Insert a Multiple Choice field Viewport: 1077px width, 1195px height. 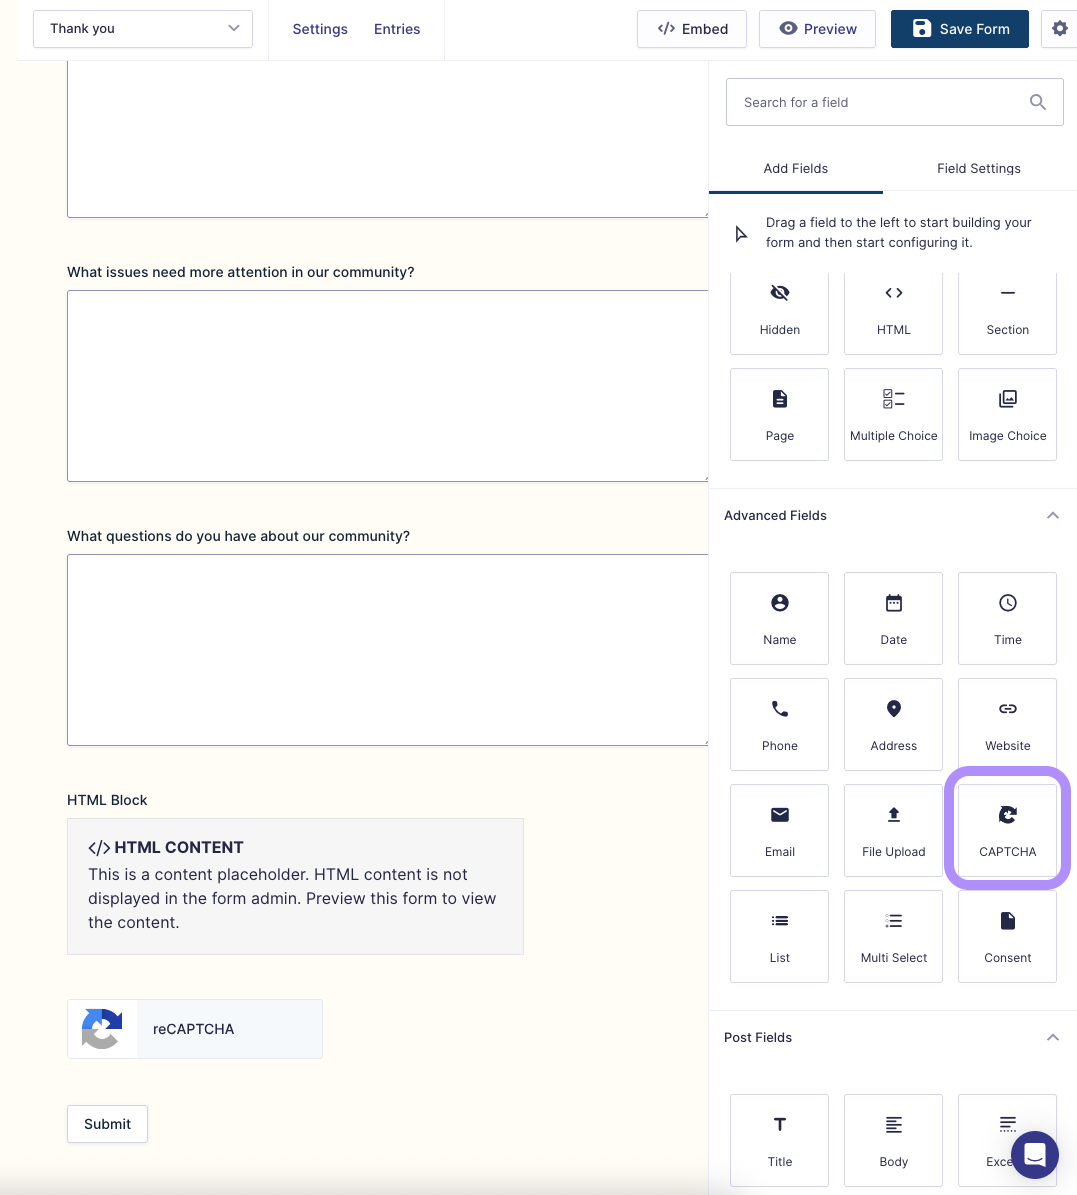tap(893, 414)
